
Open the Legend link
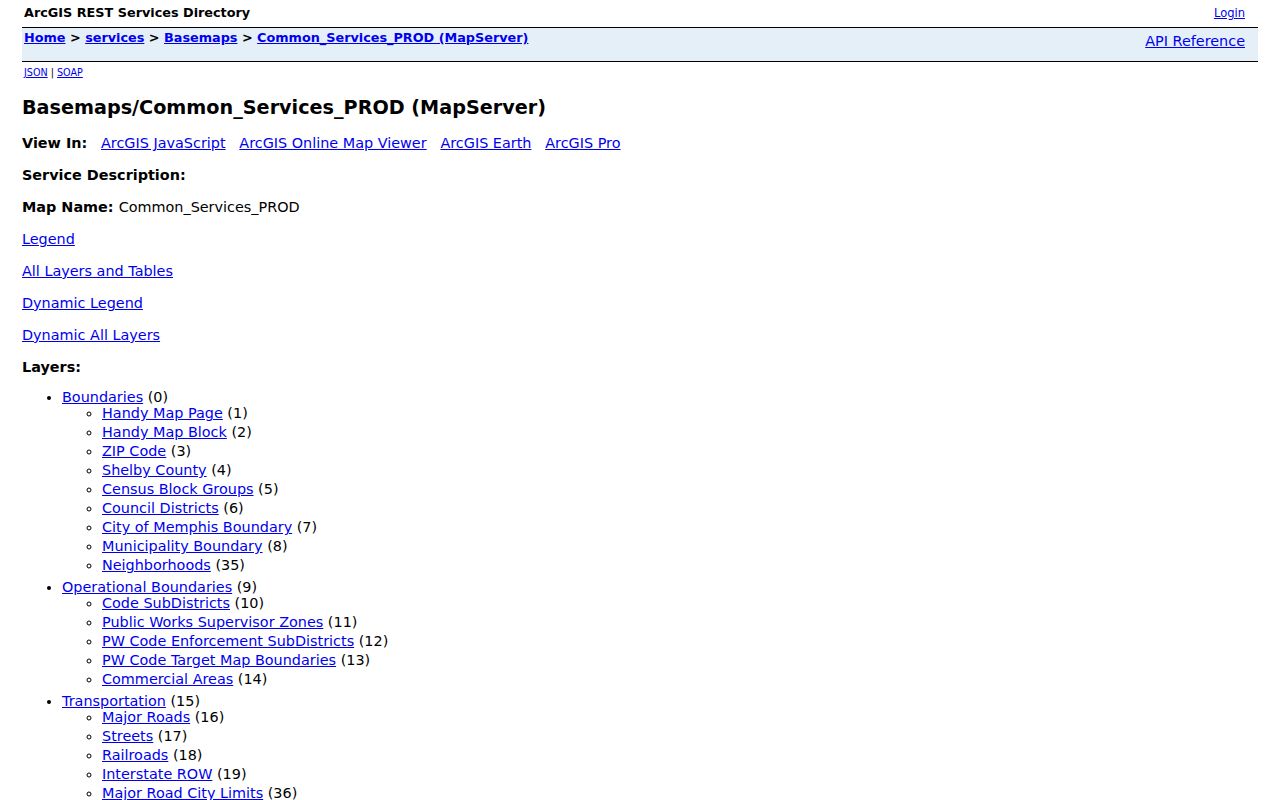pos(48,239)
